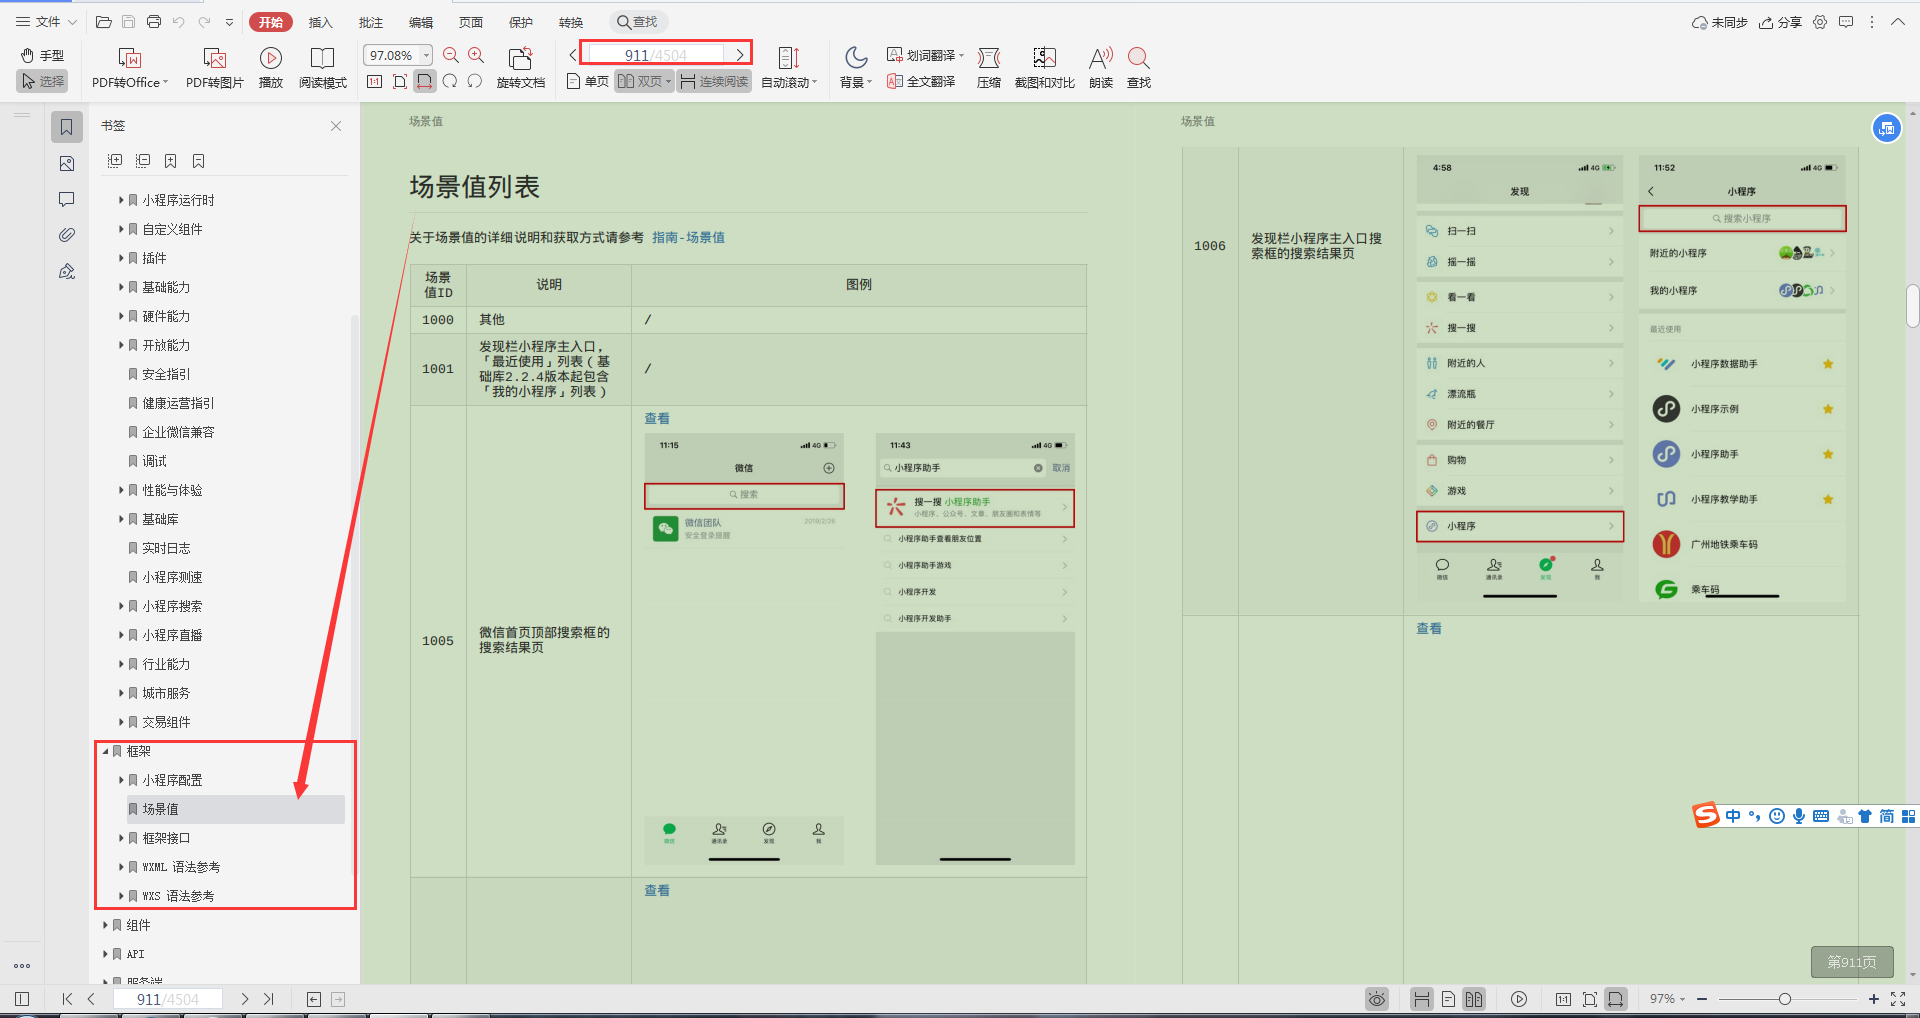
Task: Switch to the 转换 convert tab
Action: pos(571,22)
